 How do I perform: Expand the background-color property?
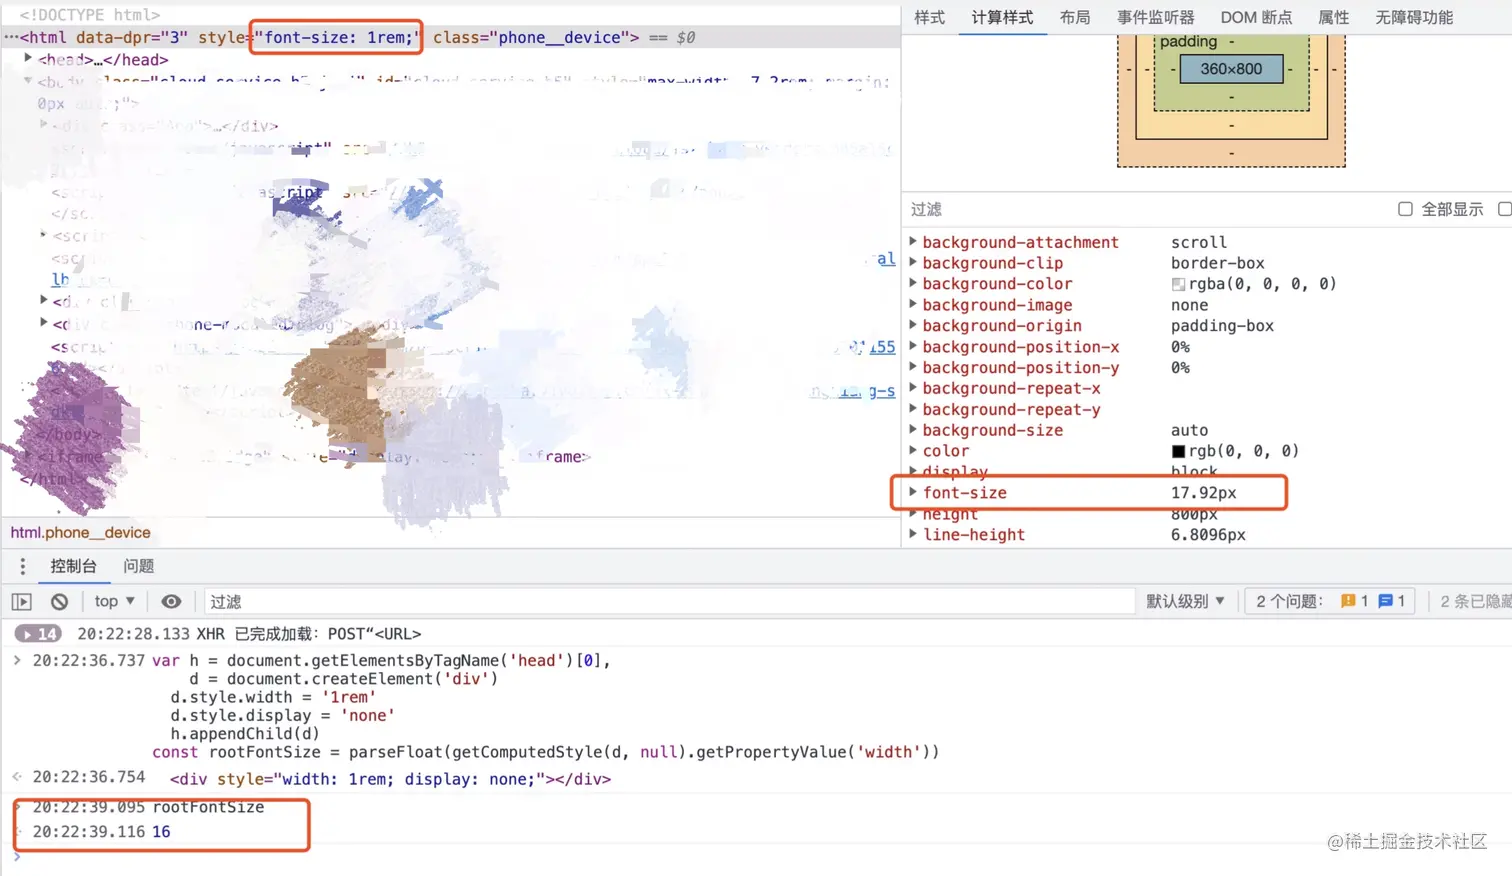pyautogui.click(x=913, y=284)
